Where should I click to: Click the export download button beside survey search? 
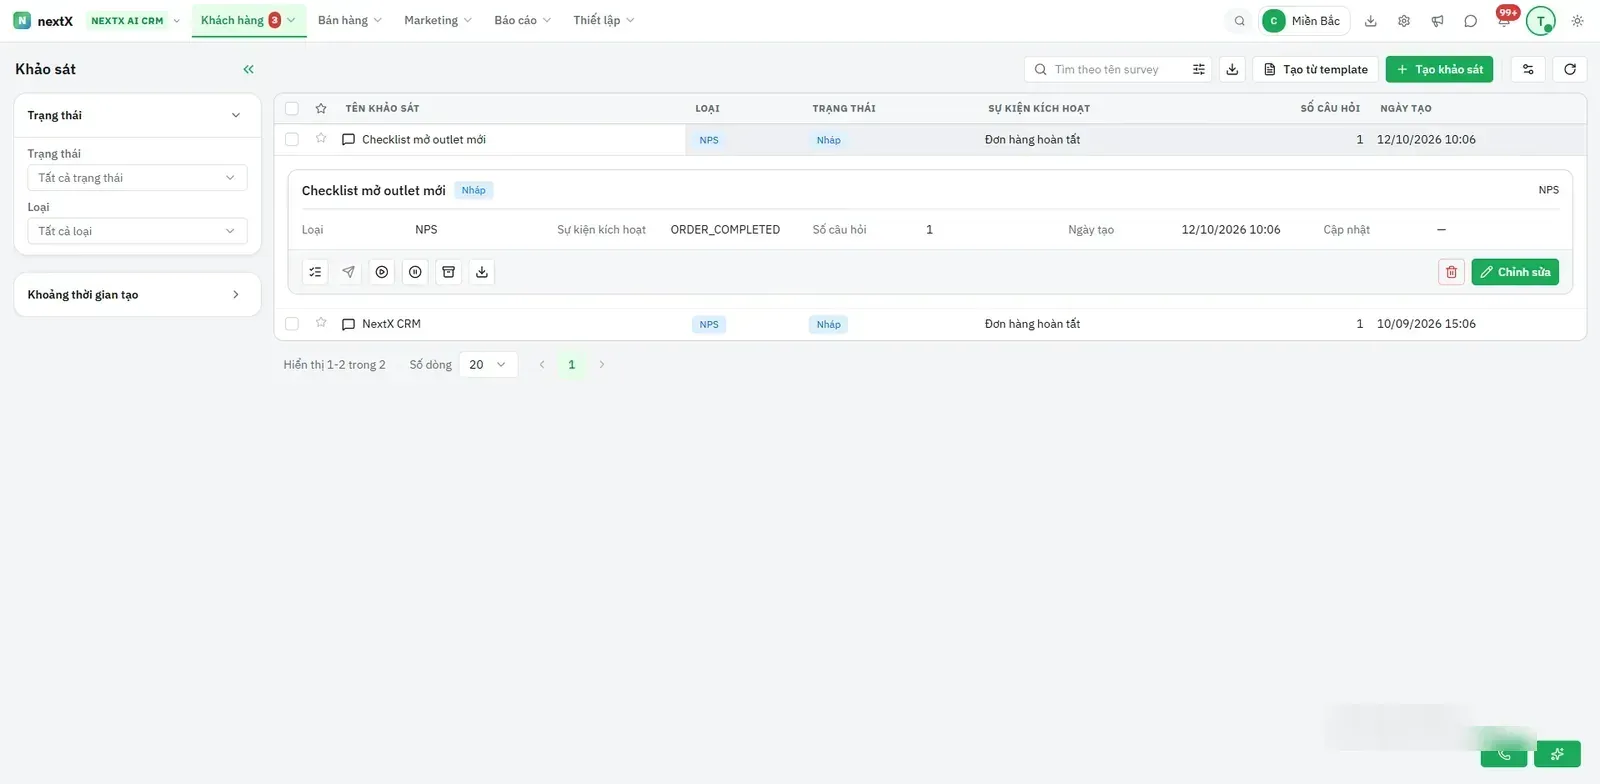(1232, 69)
